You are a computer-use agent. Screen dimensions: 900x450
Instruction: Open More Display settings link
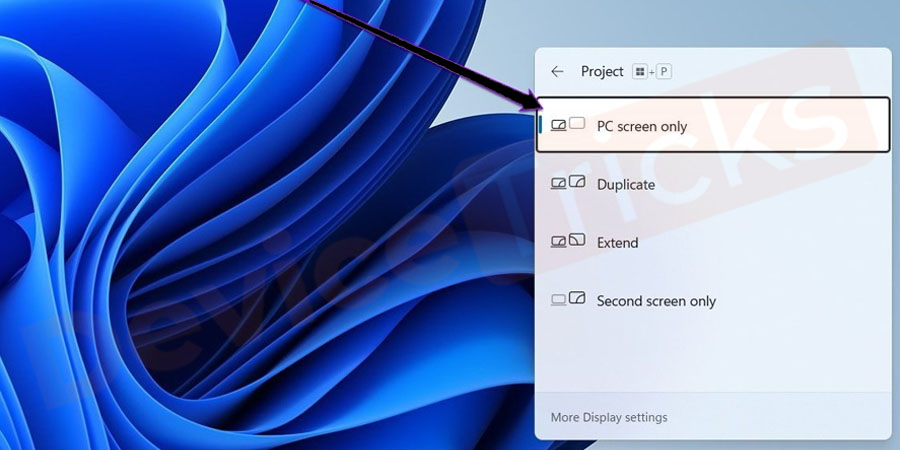click(609, 417)
